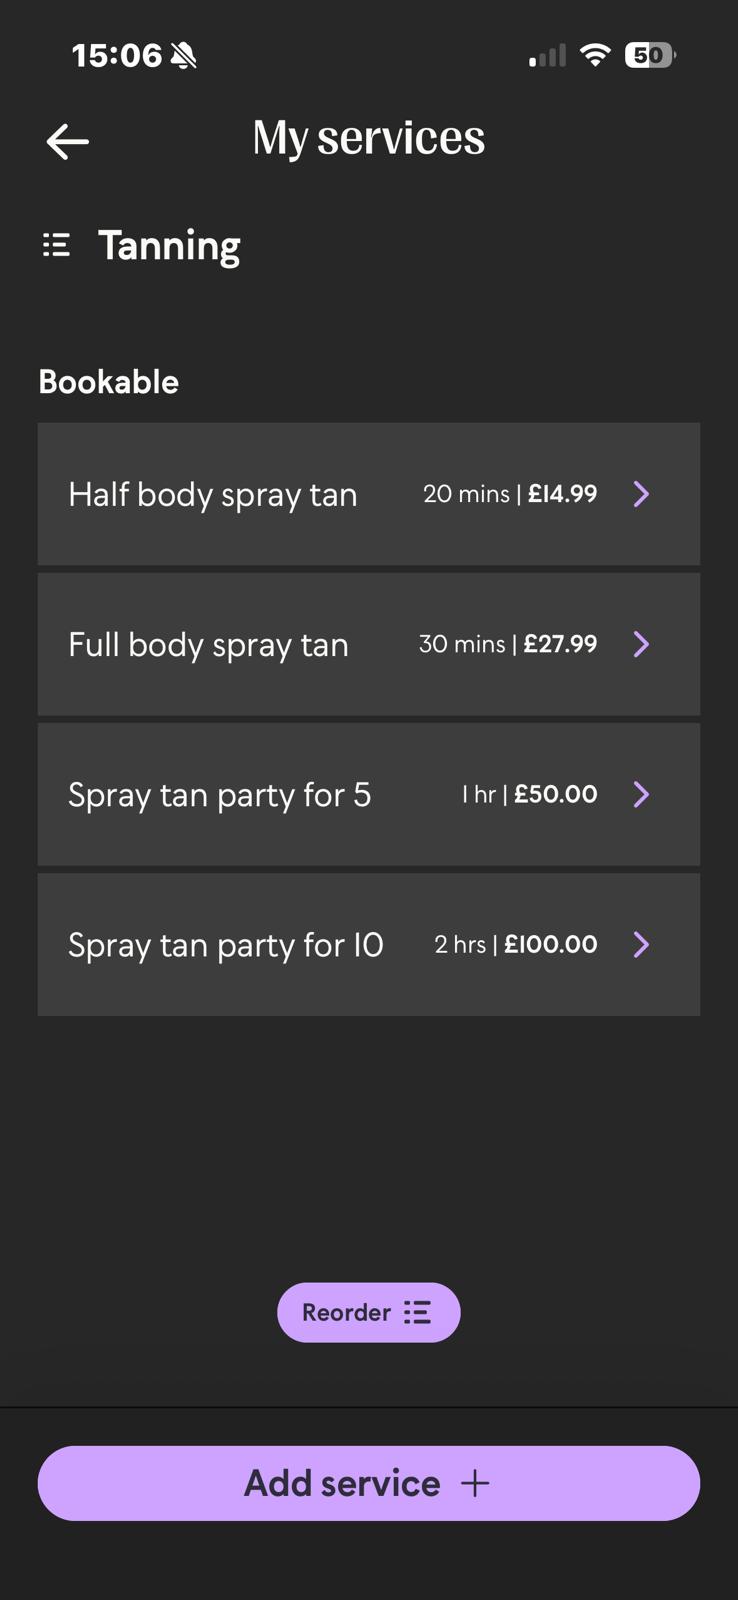This screenshot has height=1600, width=738.
Task: Open Half body spray tan chevron
Action: click(641, 494)
